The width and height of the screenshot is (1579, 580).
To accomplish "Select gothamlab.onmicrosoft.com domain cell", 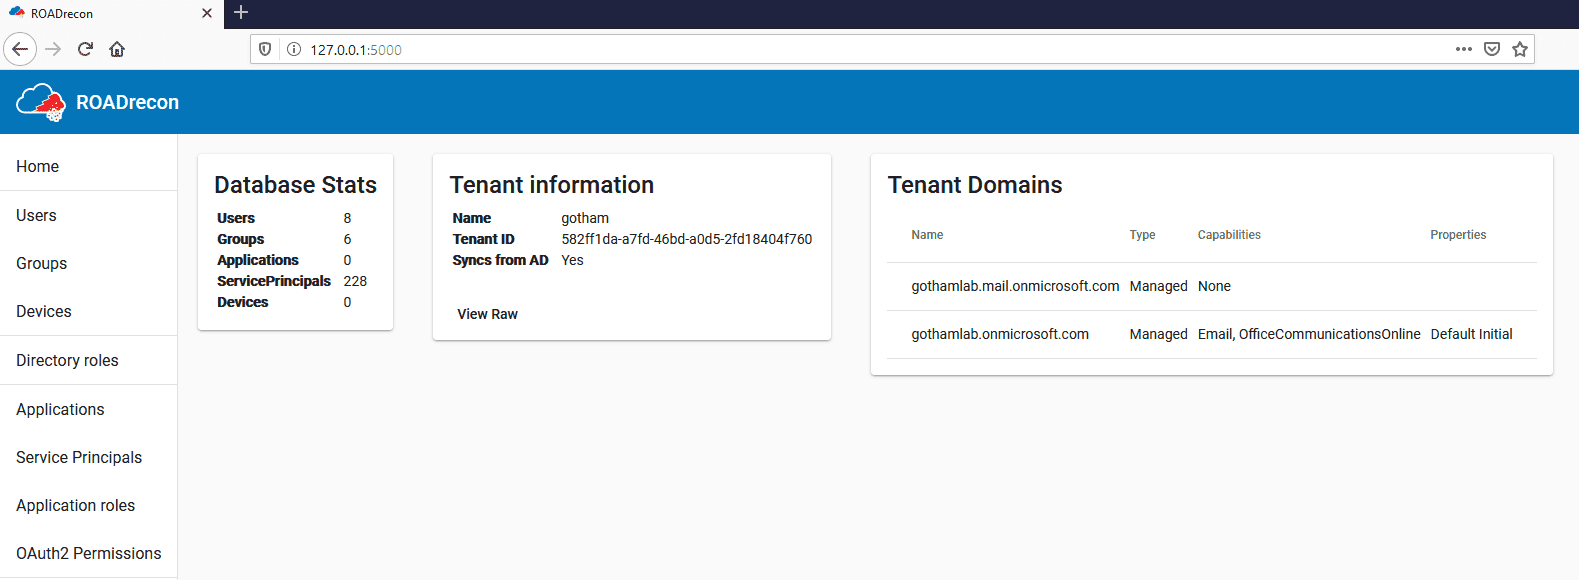I will click(x=1000, y=334).
